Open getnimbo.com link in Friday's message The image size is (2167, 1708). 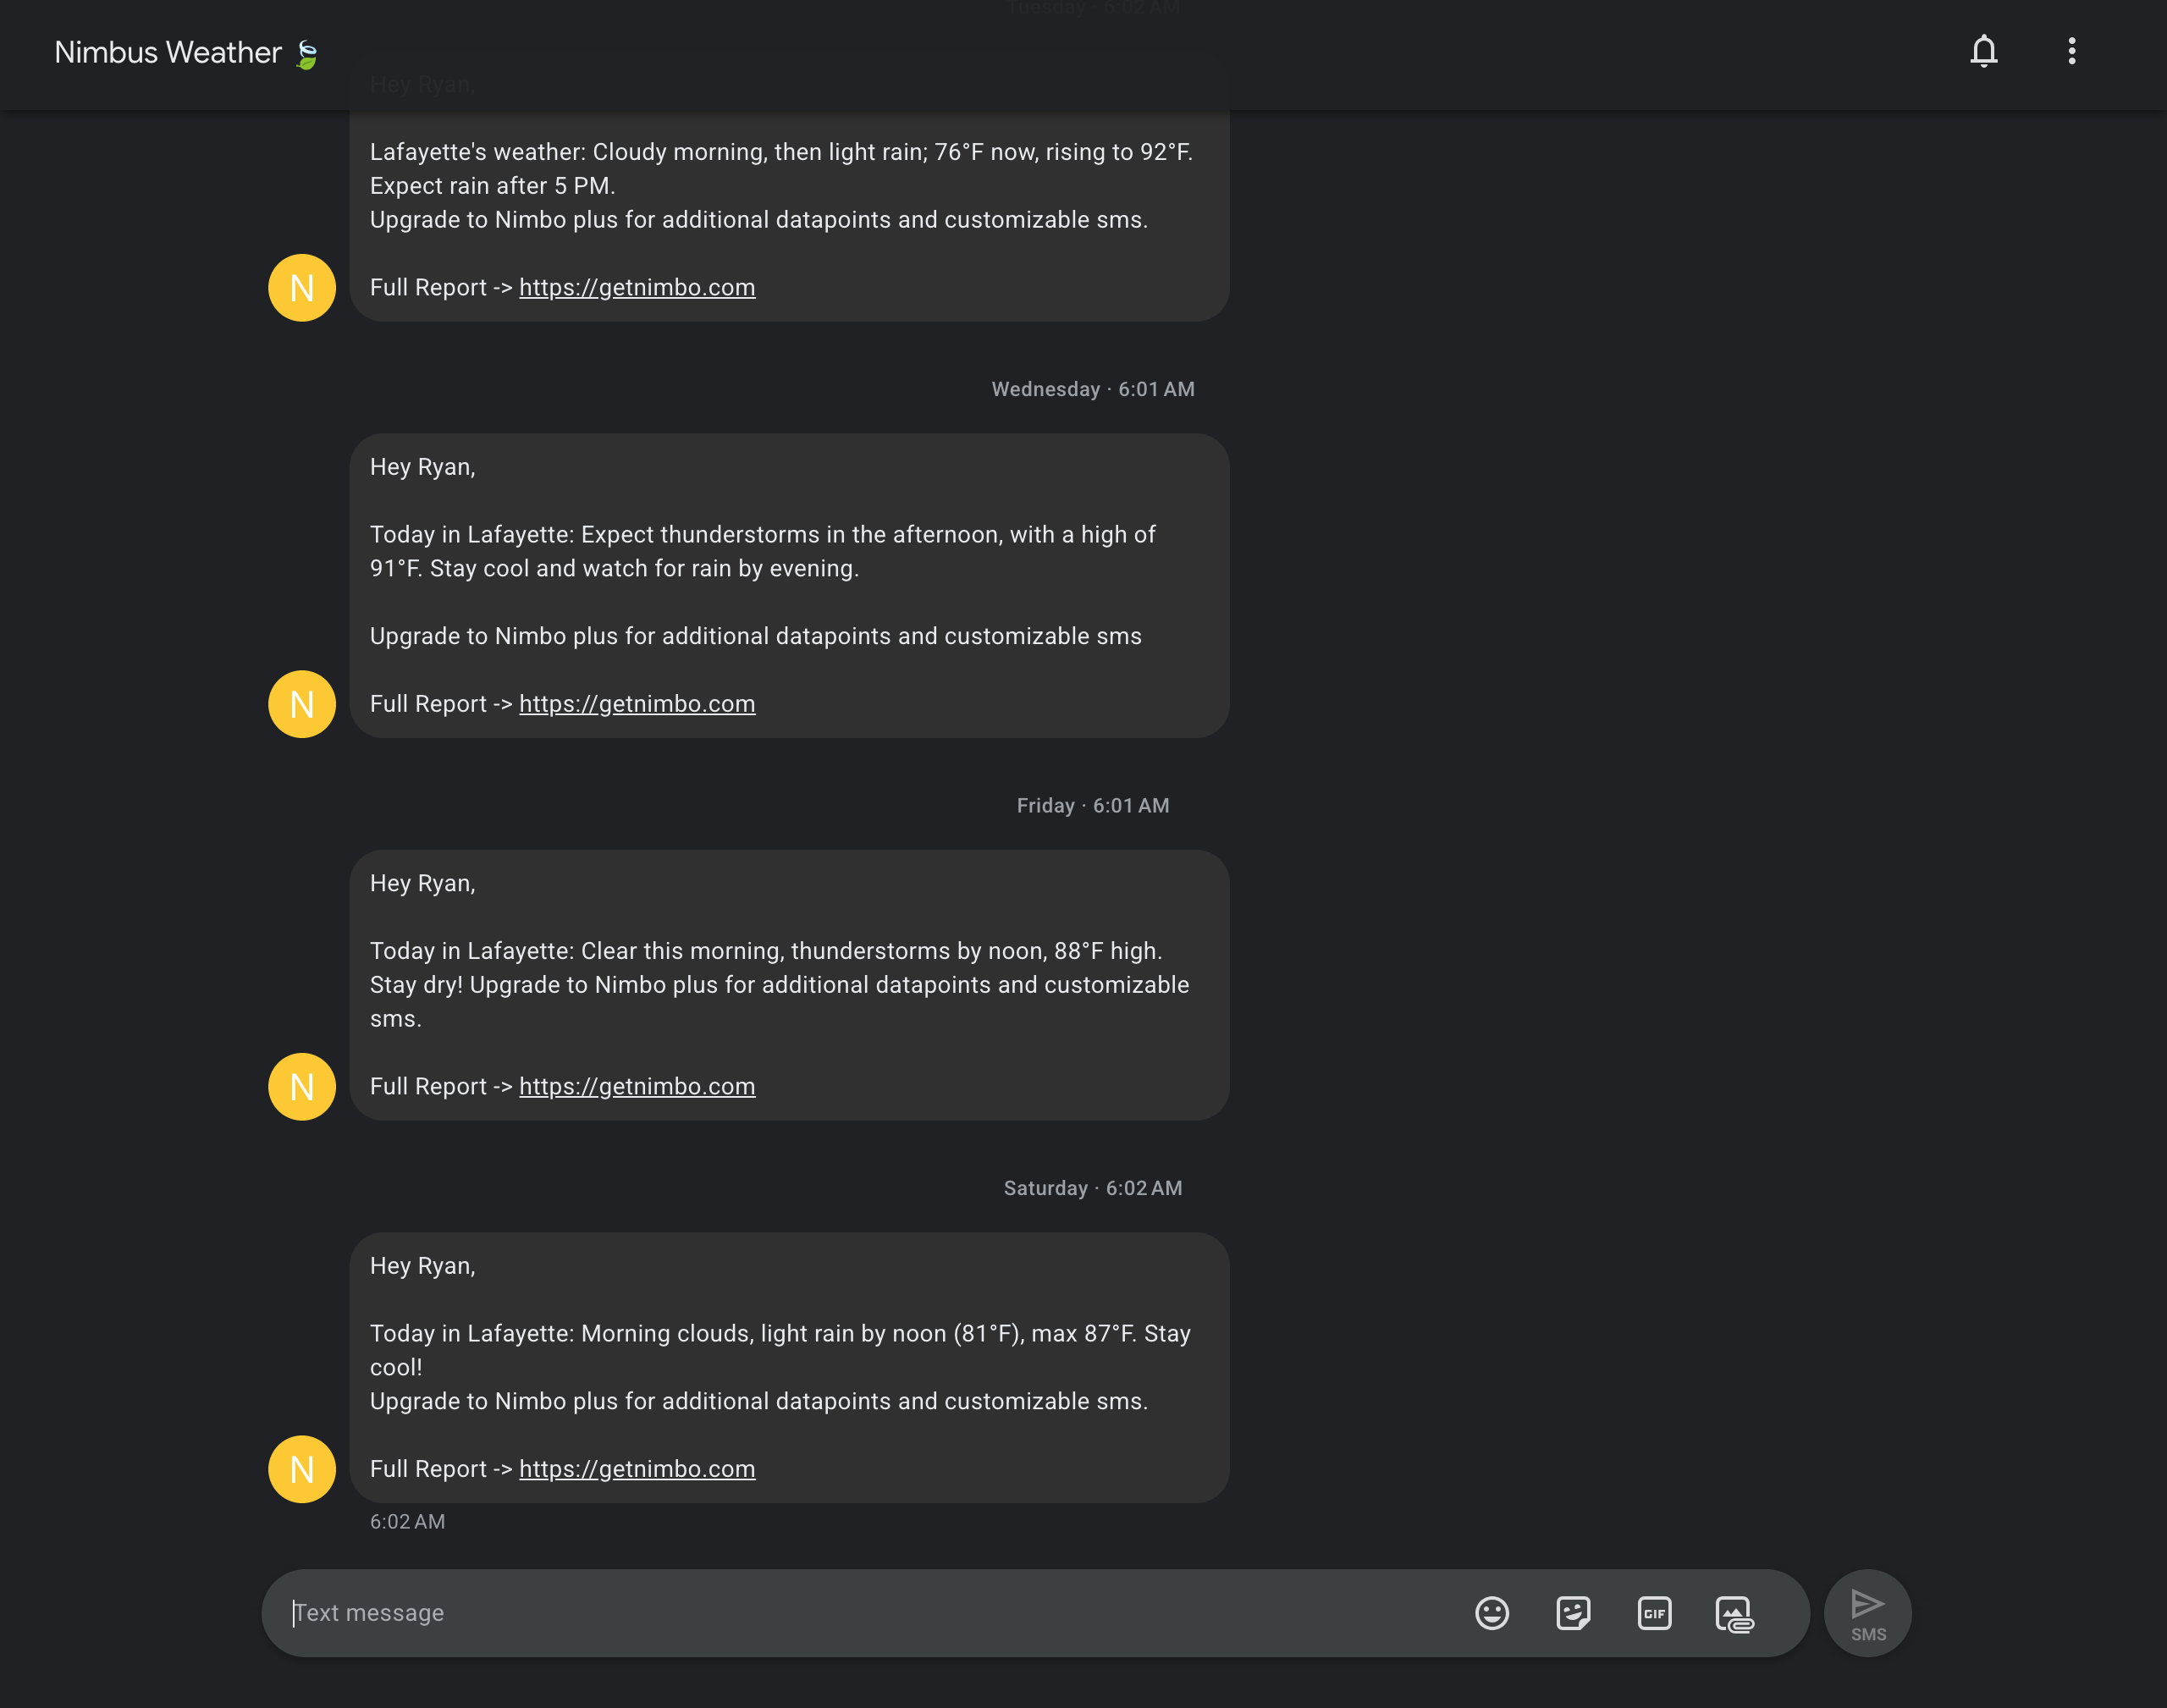click(637, 1086)
